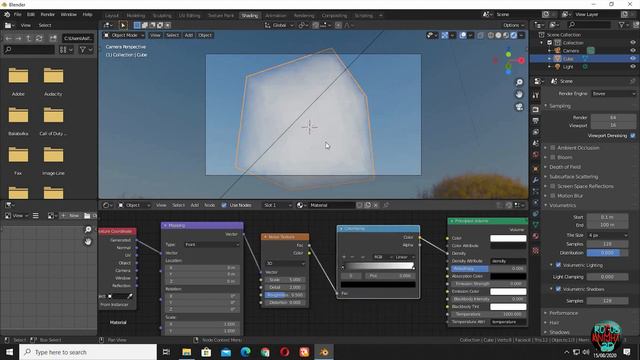Click the viewport zoom magnifier icon
Screen dimensions: 640x360
pyautogui.click(x=519, y=82)
